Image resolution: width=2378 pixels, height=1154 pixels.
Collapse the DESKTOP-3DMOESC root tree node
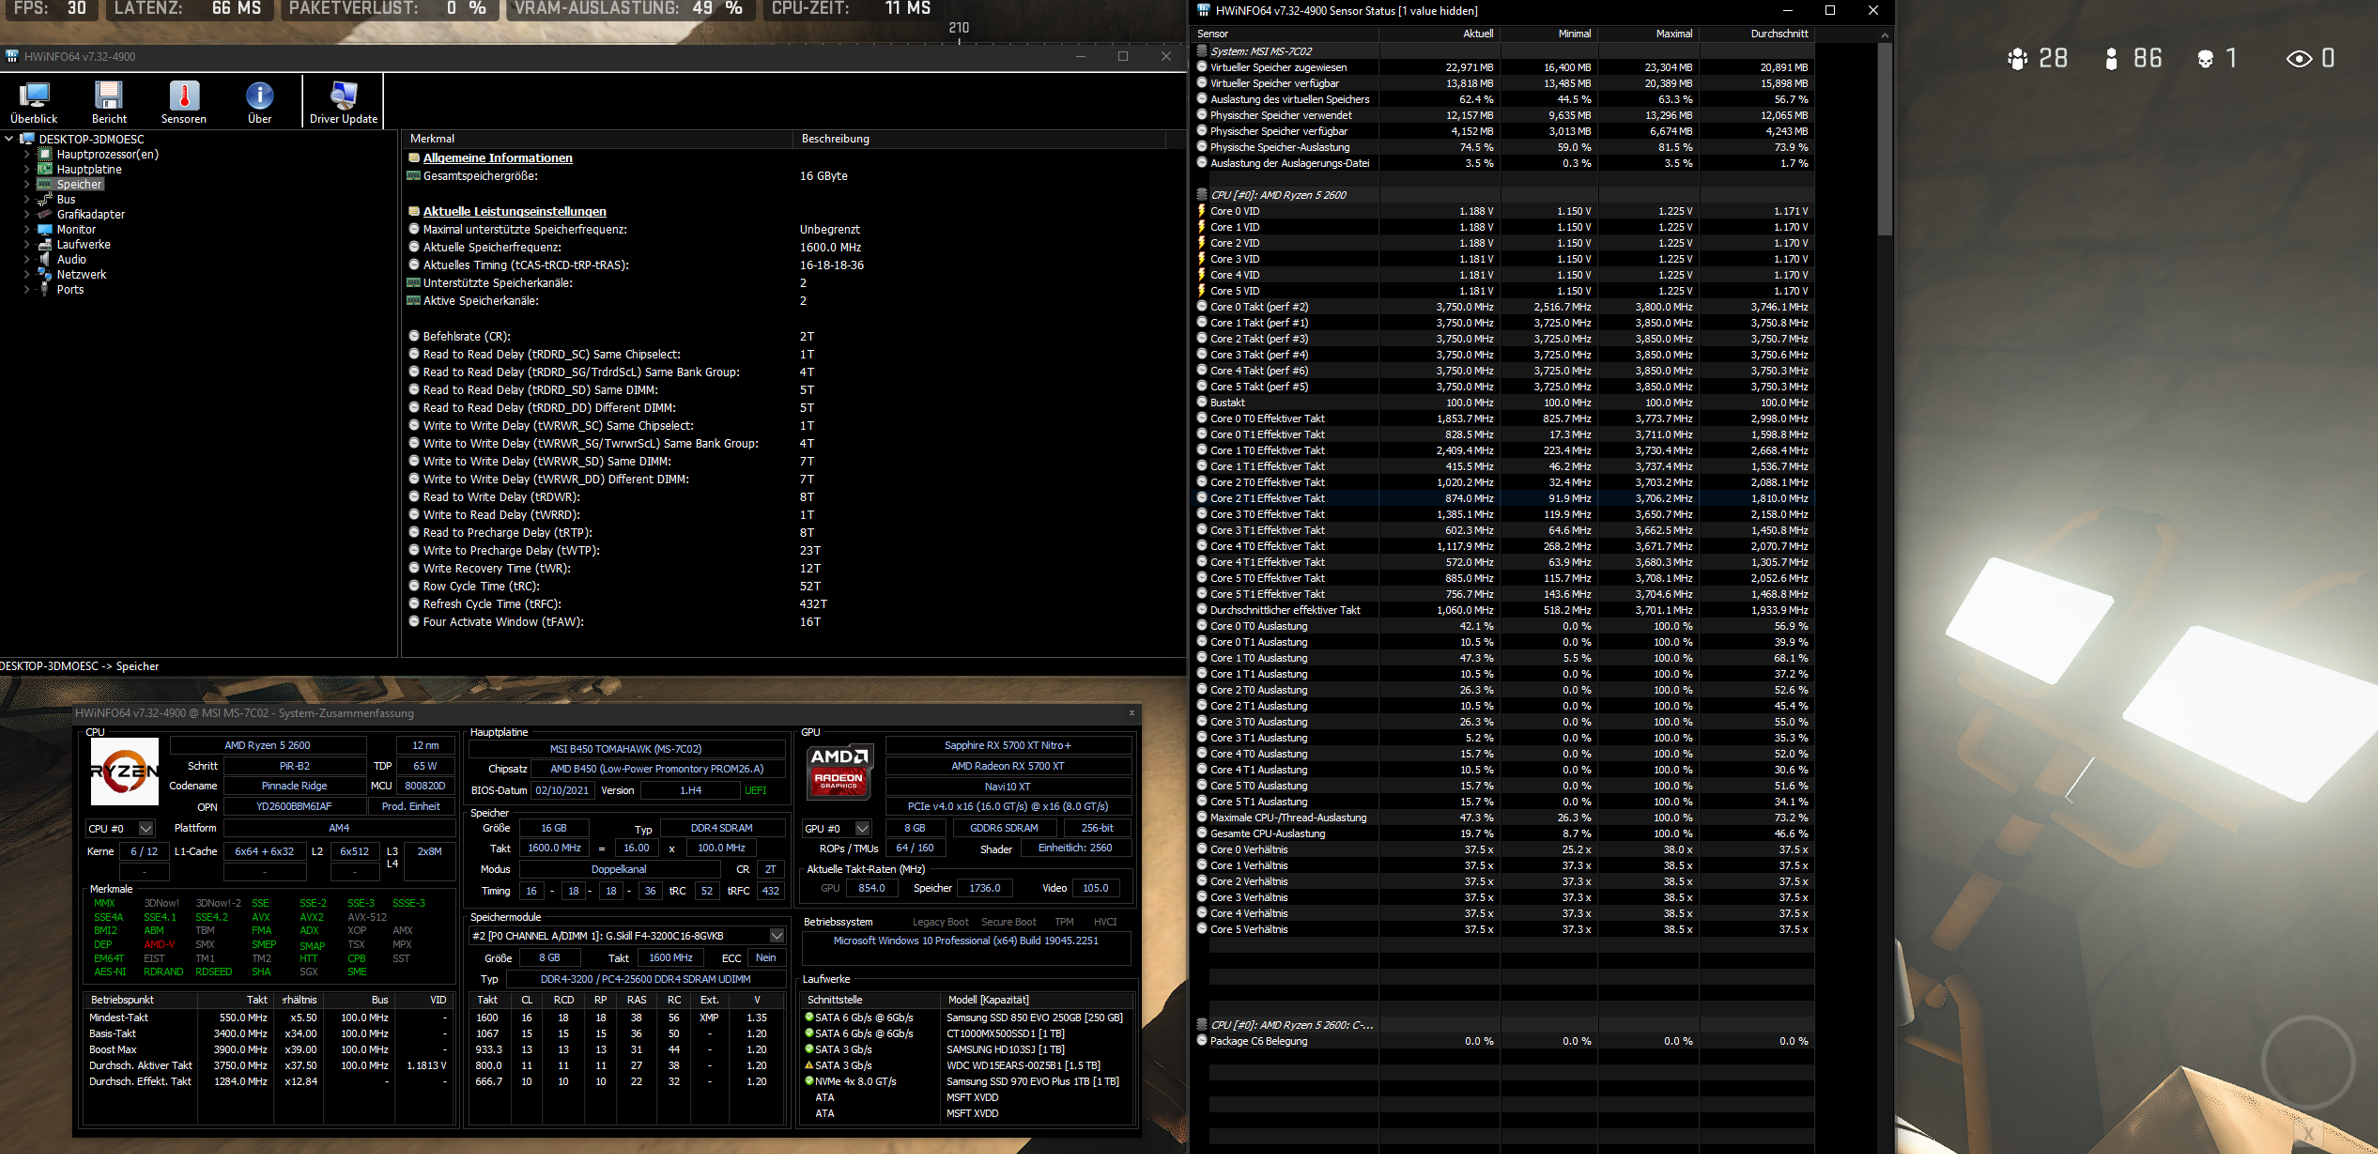[10, 139]
